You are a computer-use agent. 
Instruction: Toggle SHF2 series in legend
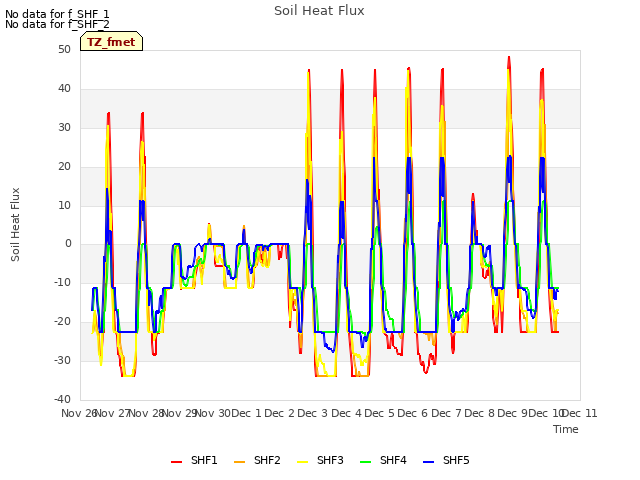pos(257,460)
